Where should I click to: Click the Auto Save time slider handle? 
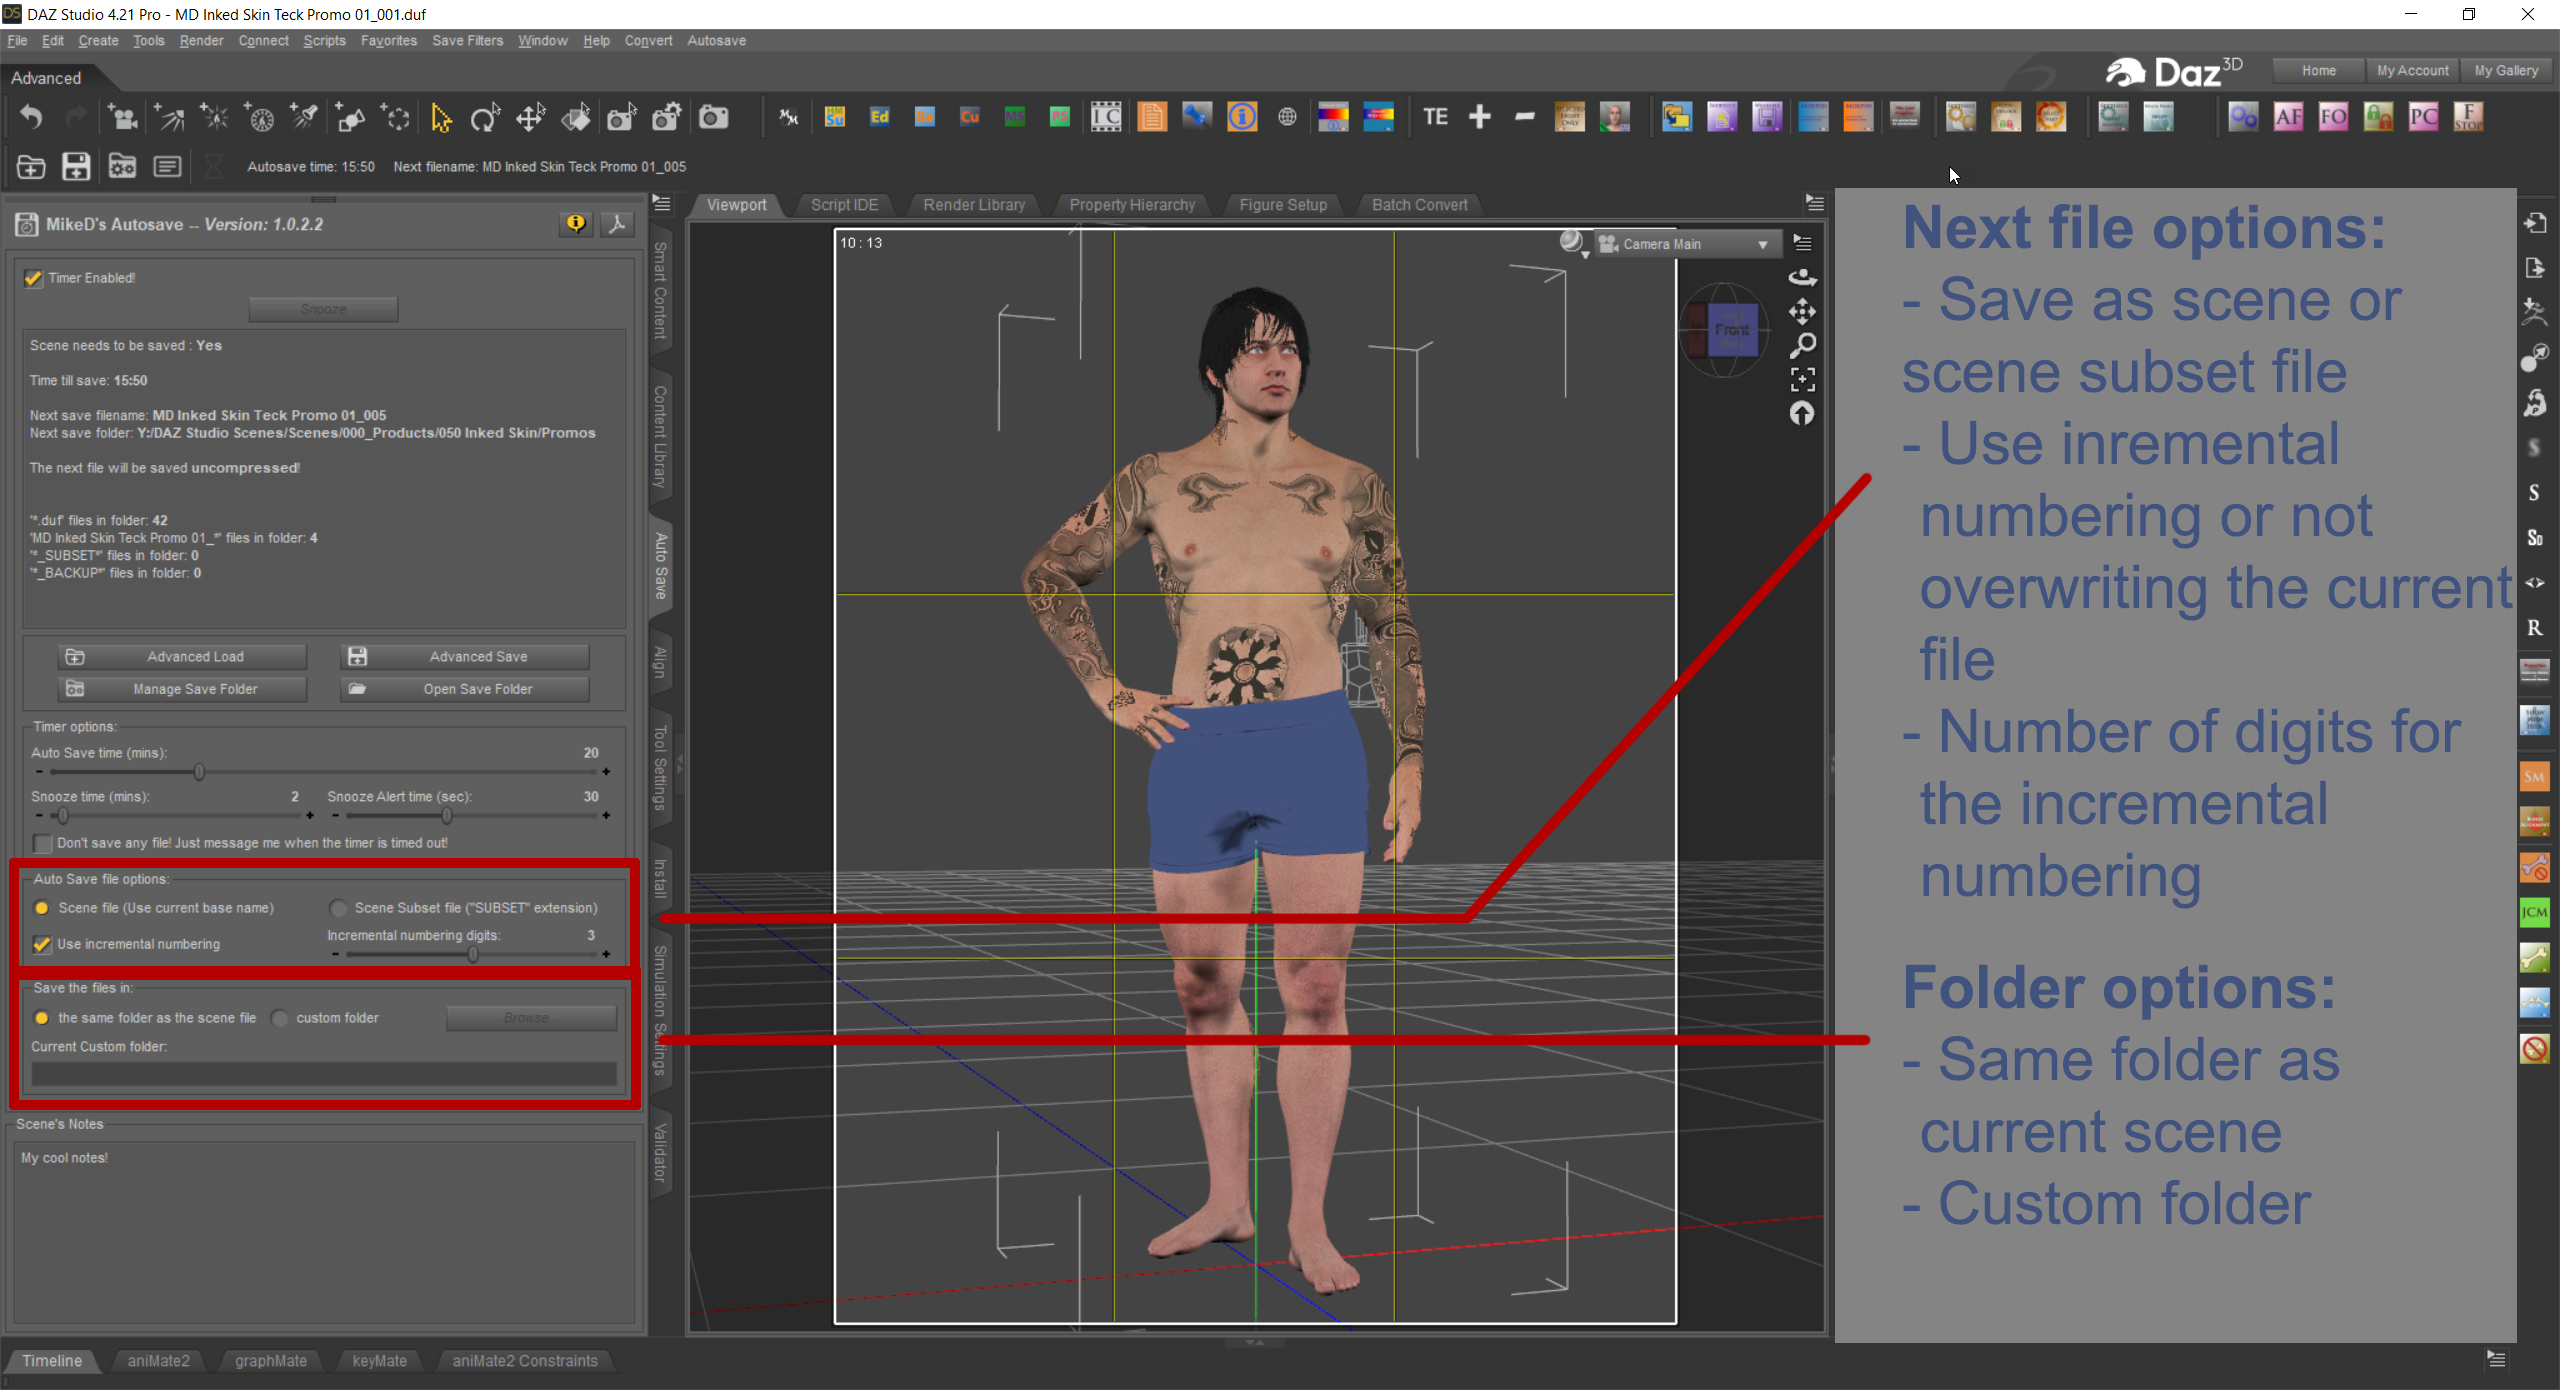point(199,772)
